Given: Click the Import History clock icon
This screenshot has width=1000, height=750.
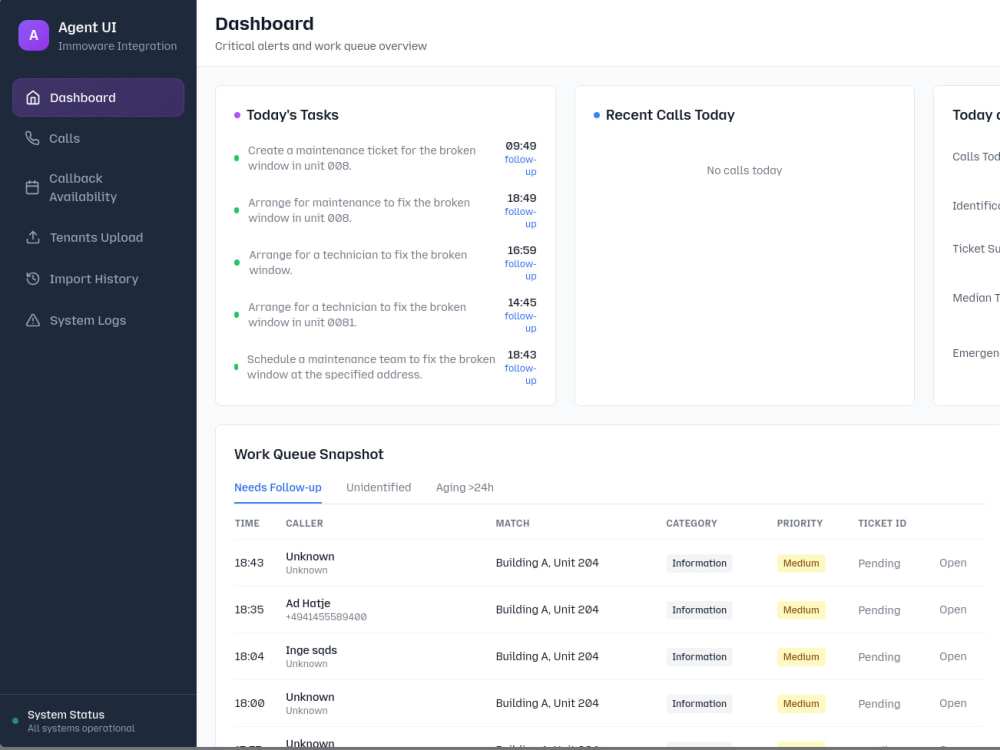Looking at the screenshot, I should click(x=33, y=279).
